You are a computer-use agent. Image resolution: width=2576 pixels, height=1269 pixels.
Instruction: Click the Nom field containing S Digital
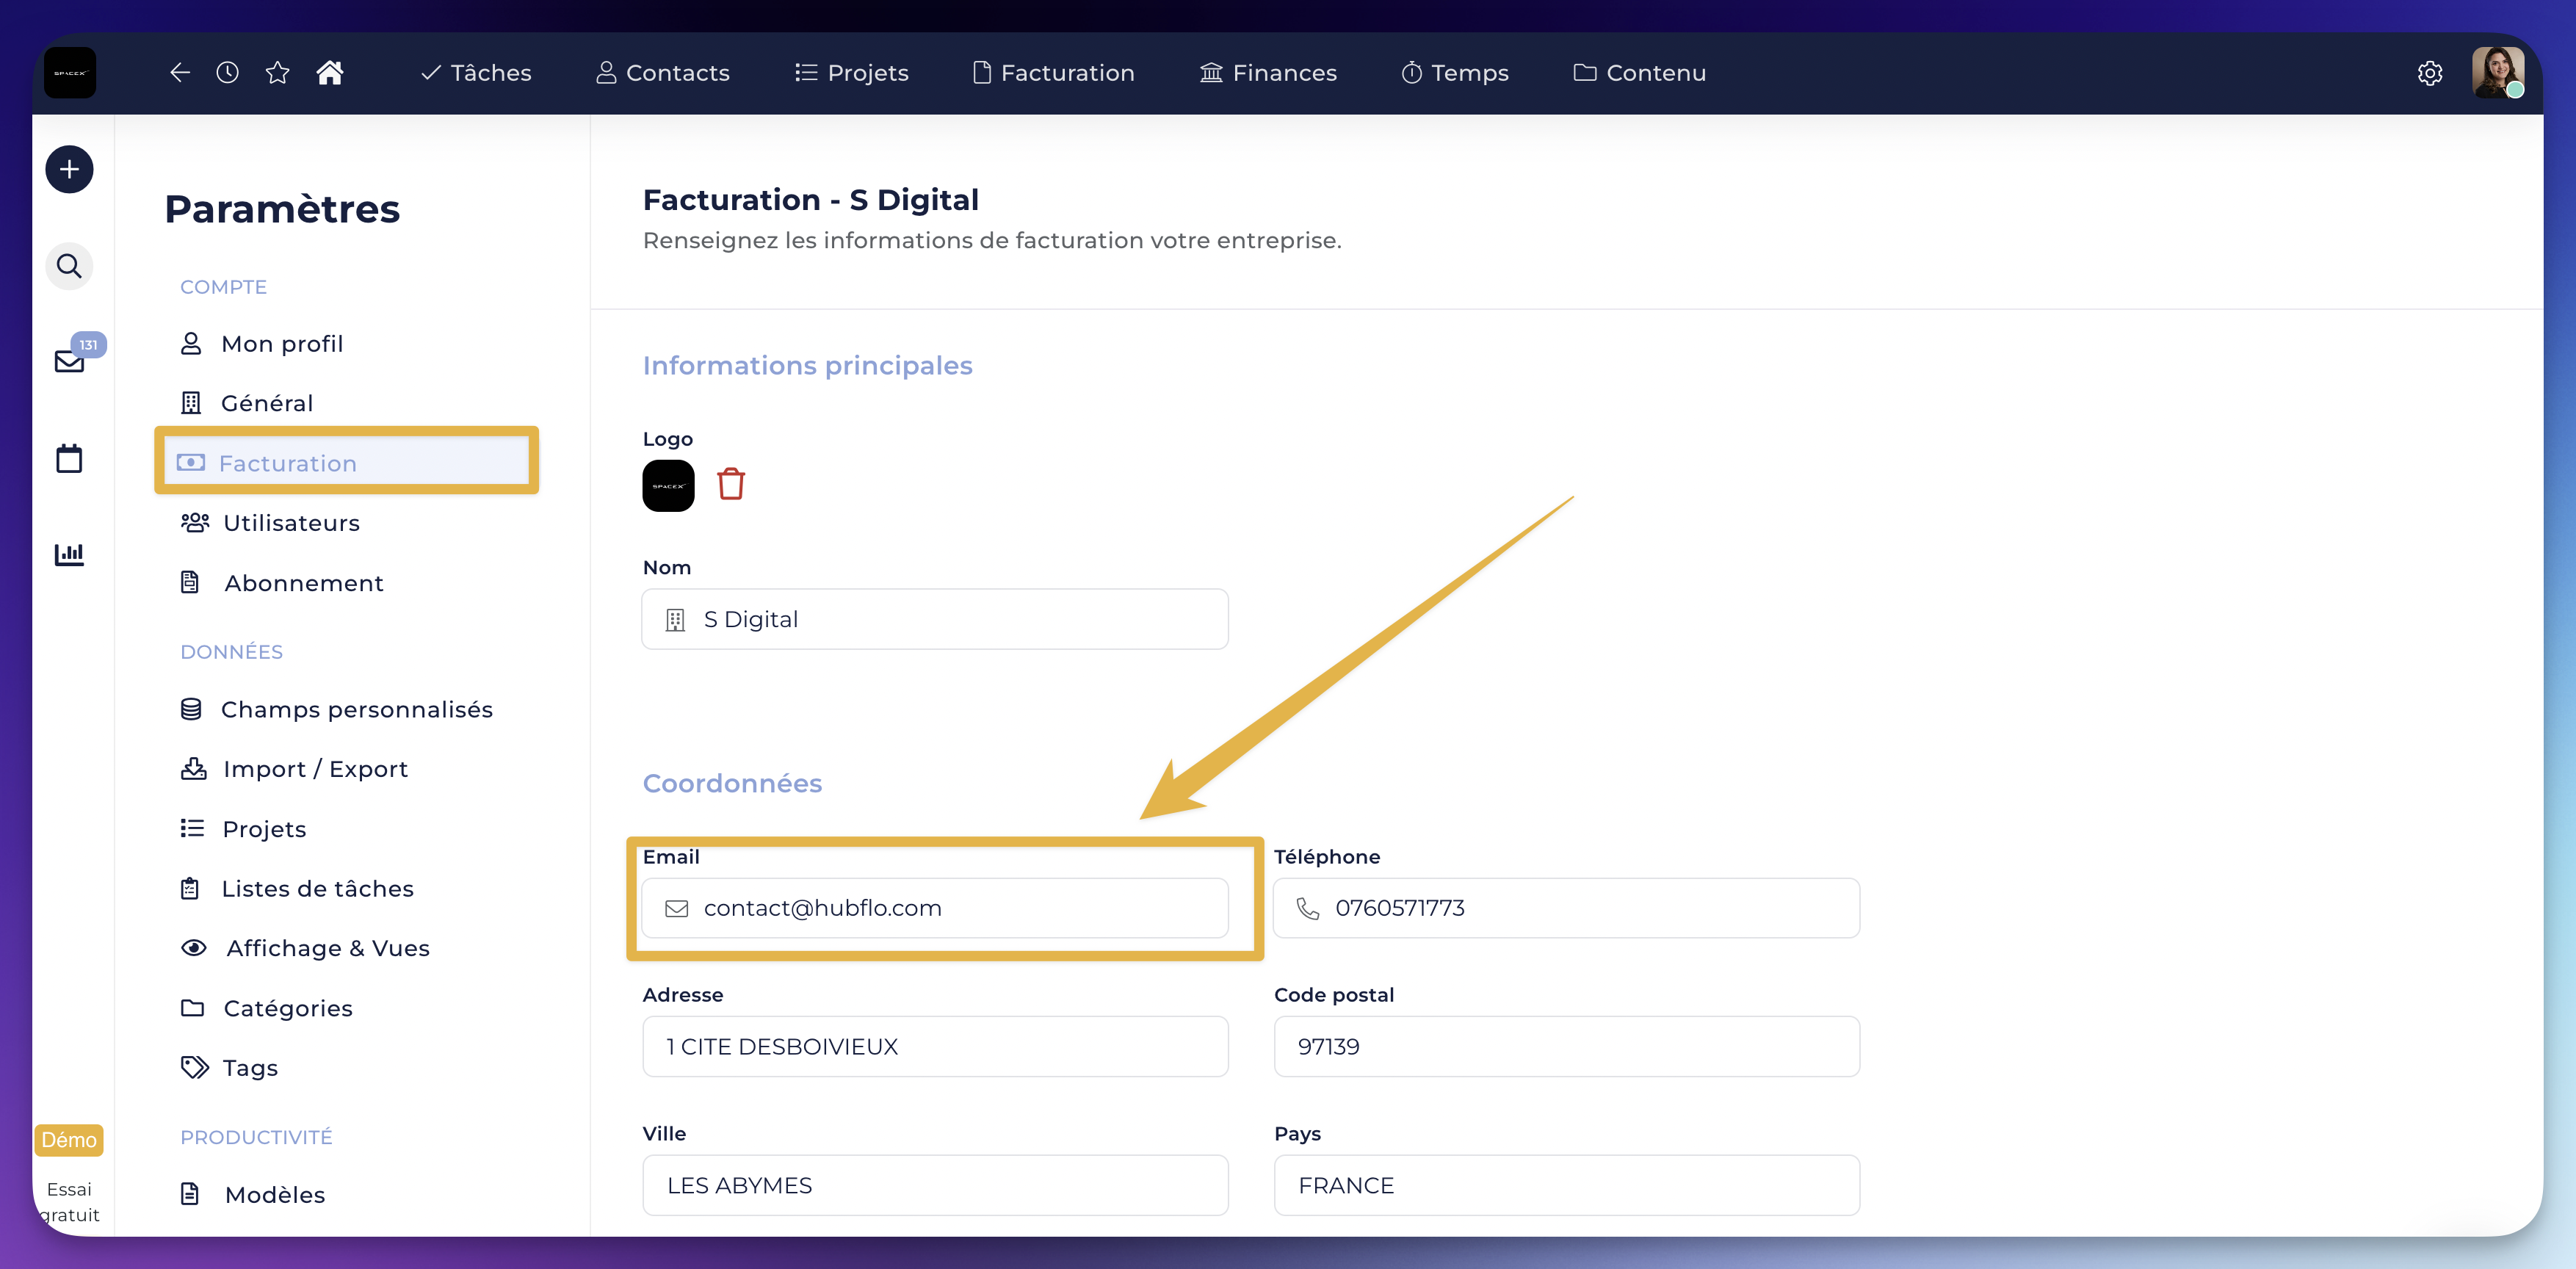tap(935, 619)
